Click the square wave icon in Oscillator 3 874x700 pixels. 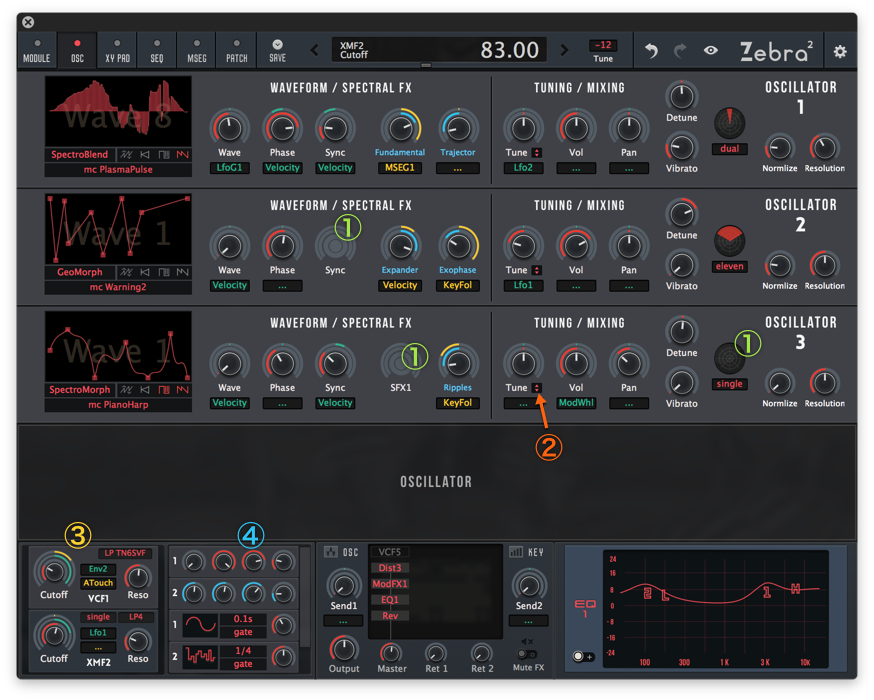click(164, 390)
